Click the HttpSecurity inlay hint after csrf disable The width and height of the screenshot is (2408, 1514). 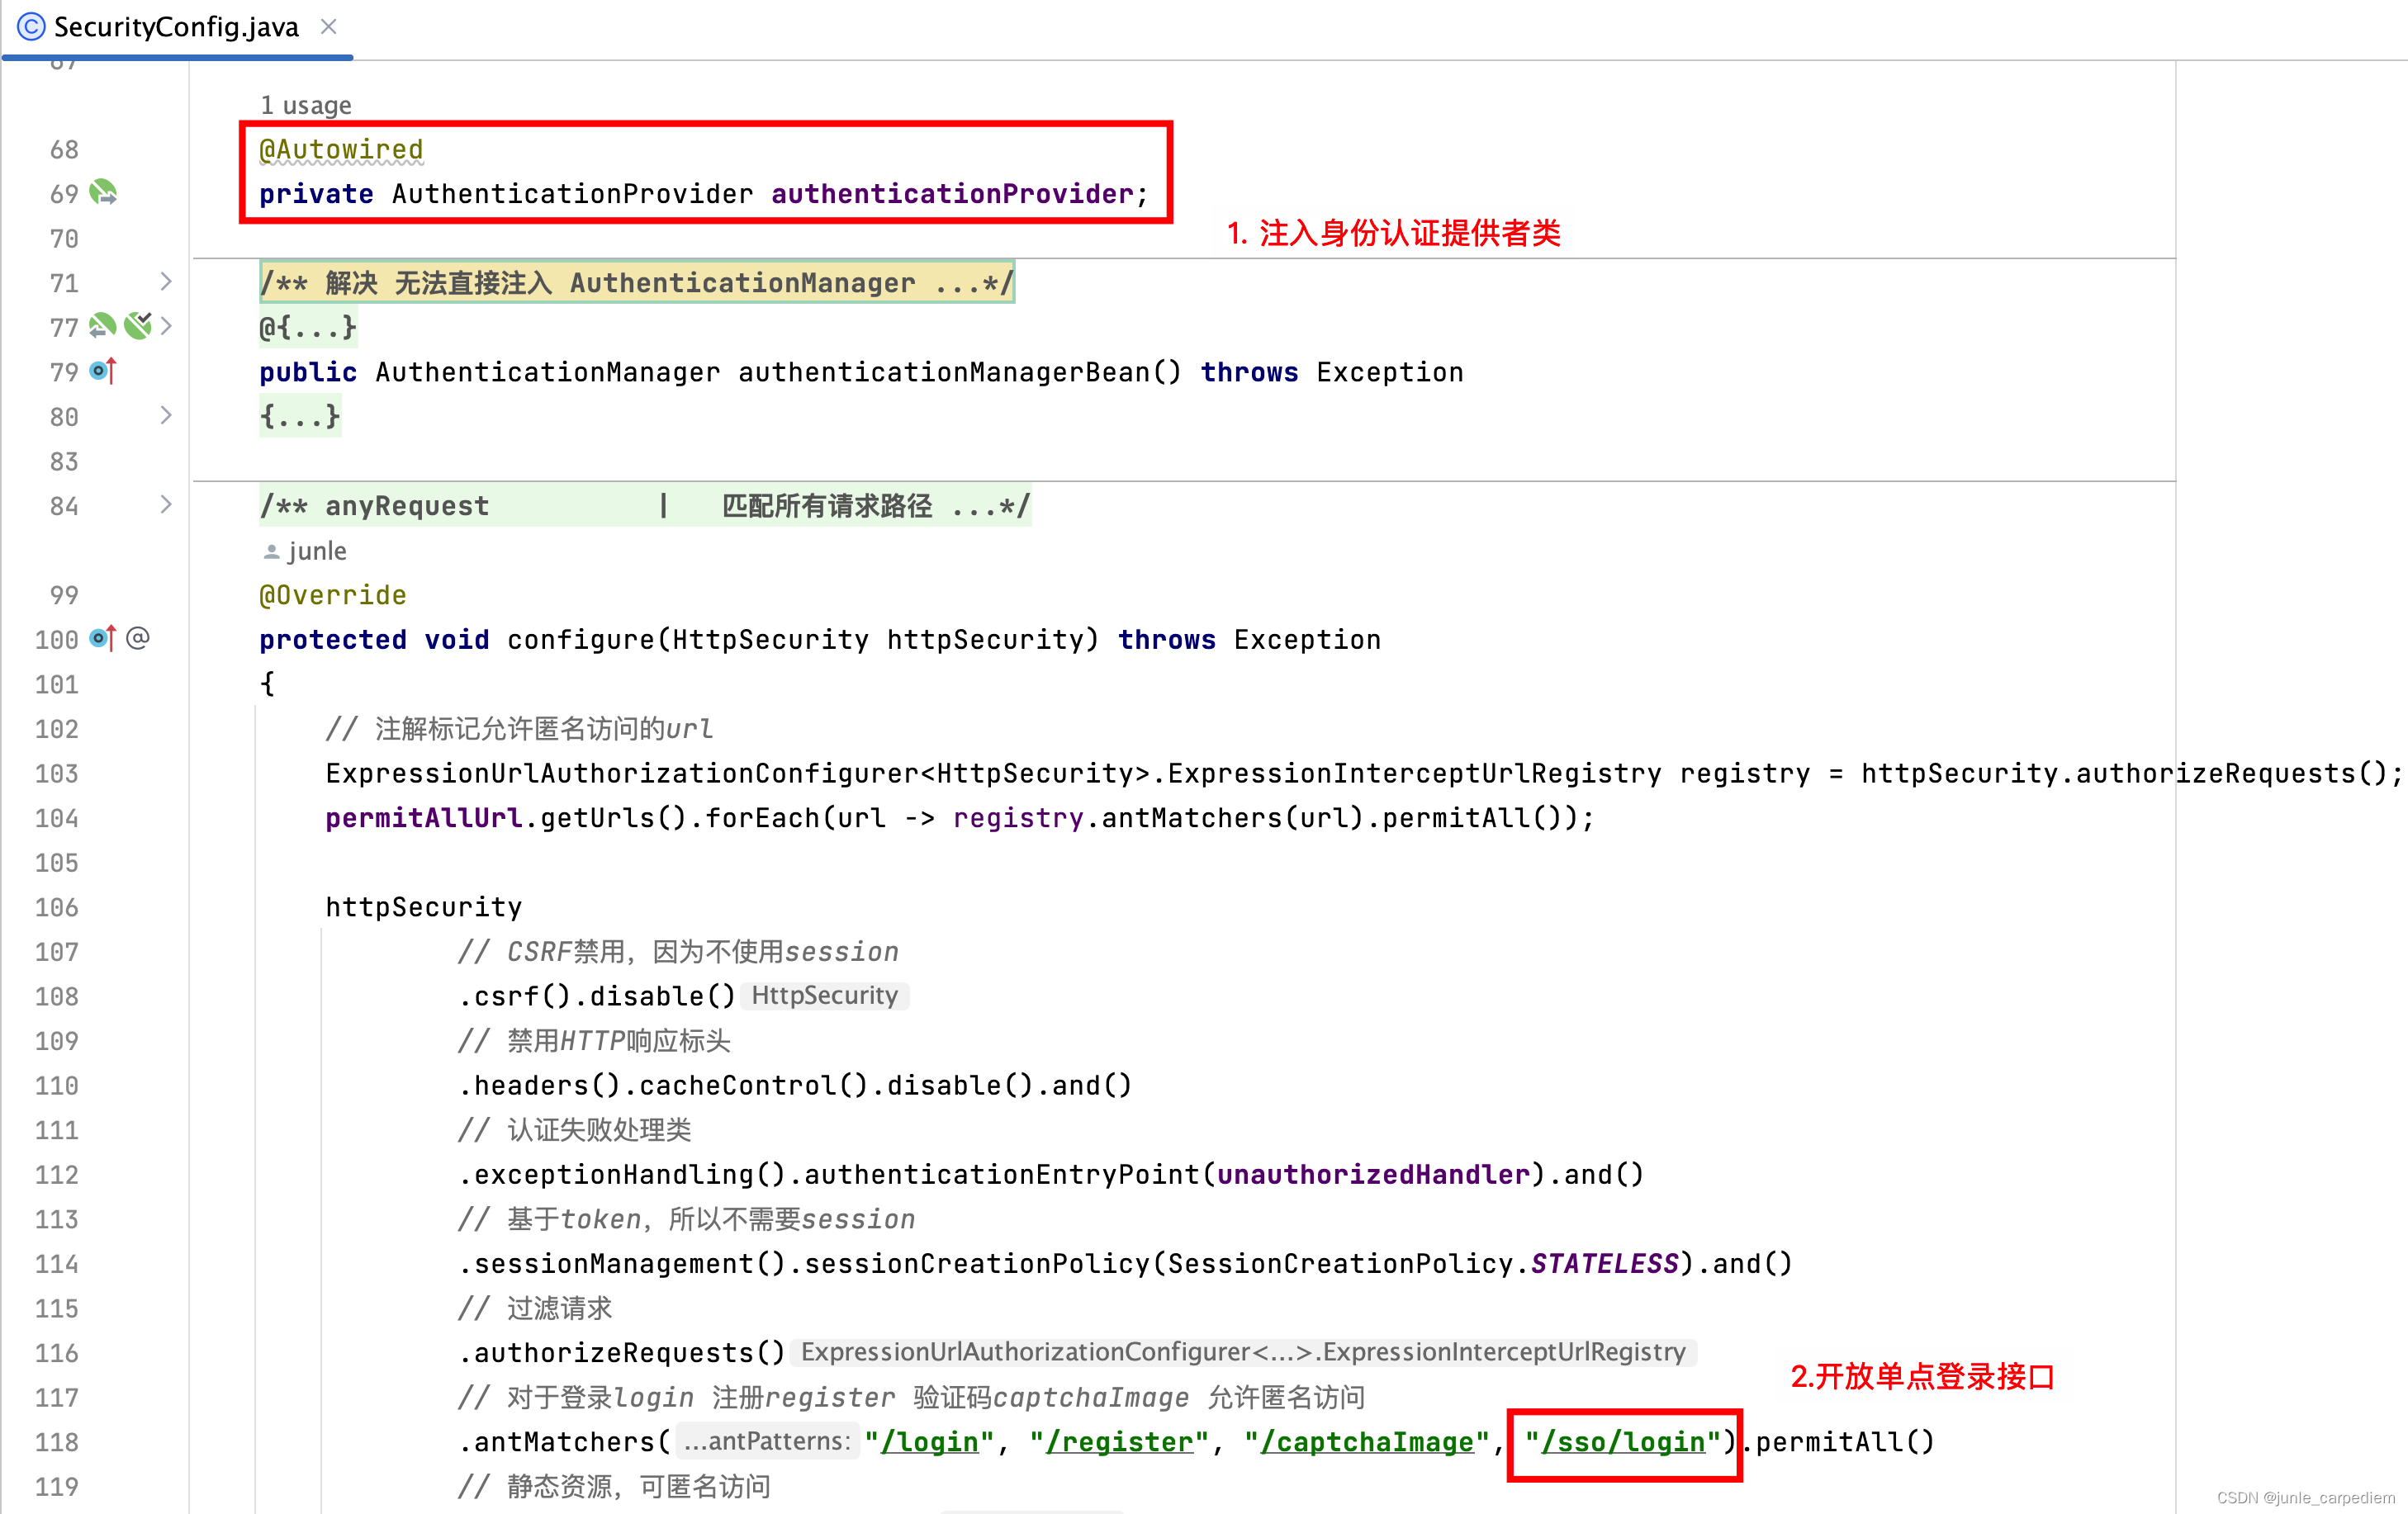[824, 995]
